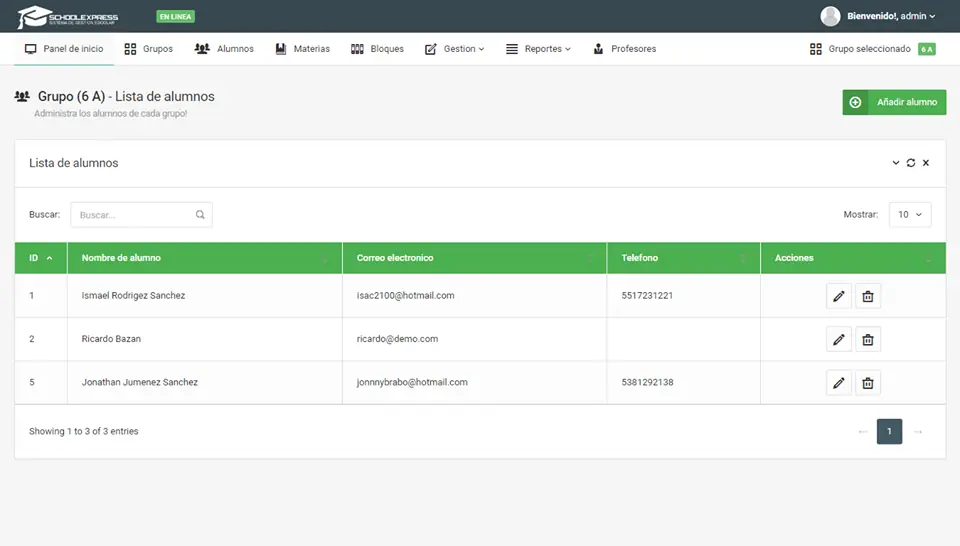Click the admin user avatar
Viewport: 960px width, 546px height.
(830, 16)
